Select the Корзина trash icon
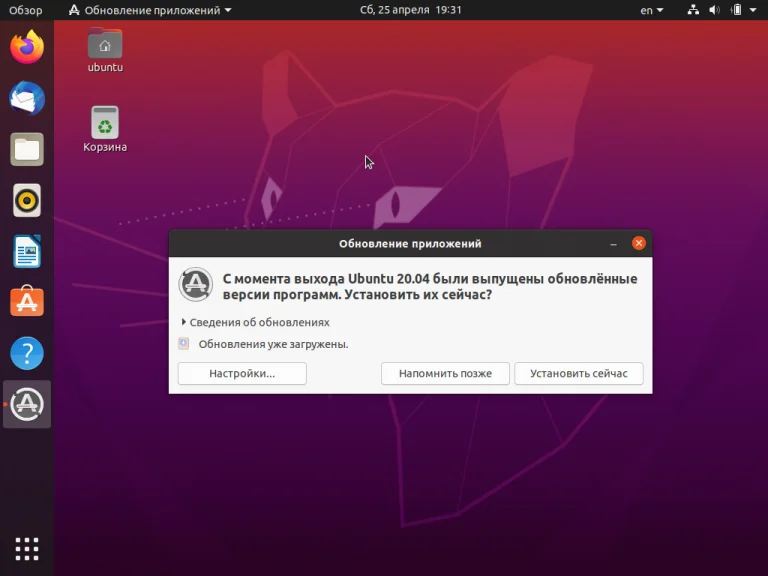768x576 pixels. tap(105, 129)
